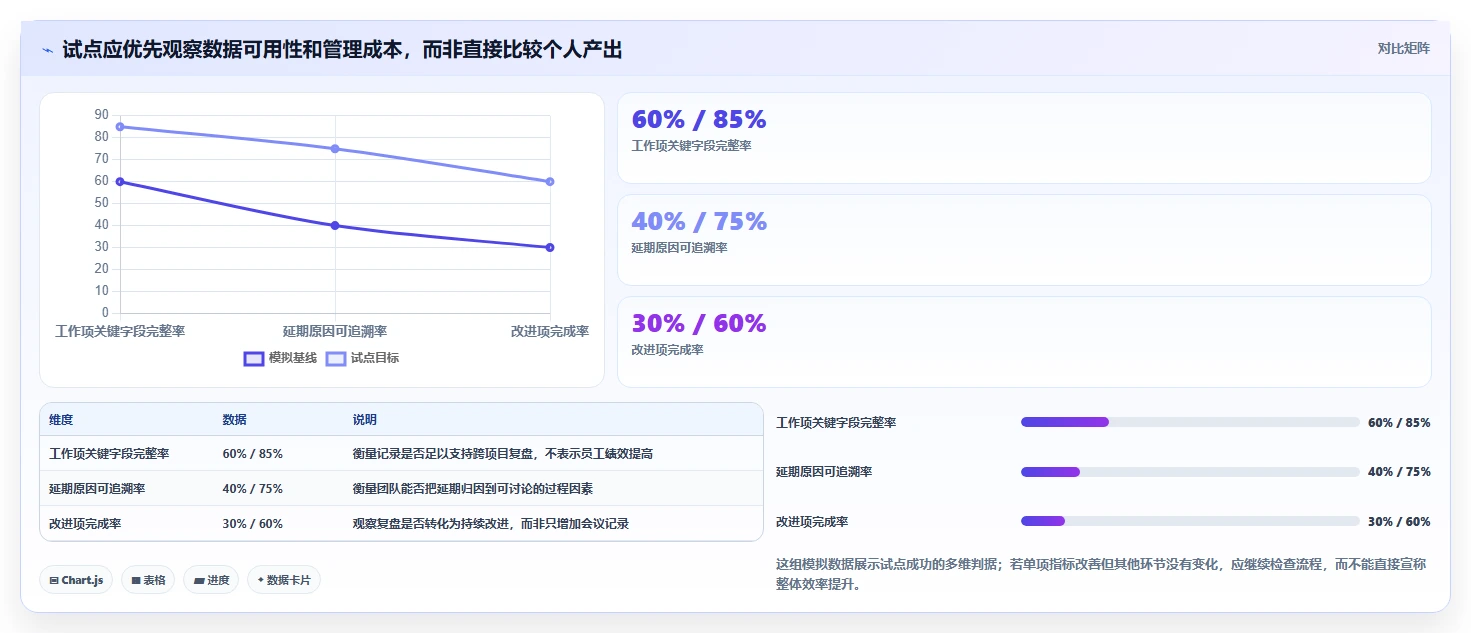Click table cell 延期原因可追溯率
Image resolution: width=1471 pixels, height=633 pixels.
[x=97, y=489]
